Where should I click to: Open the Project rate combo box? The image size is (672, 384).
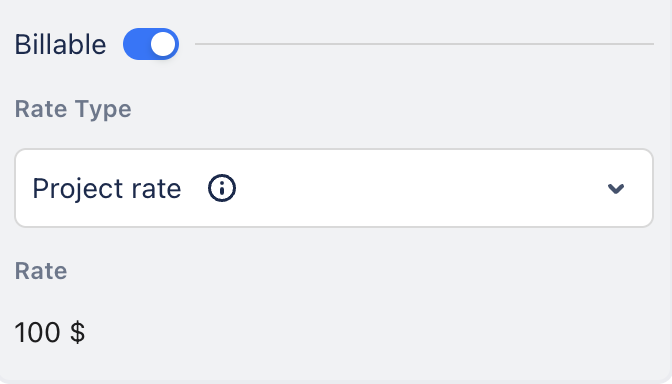click(334, 188)
